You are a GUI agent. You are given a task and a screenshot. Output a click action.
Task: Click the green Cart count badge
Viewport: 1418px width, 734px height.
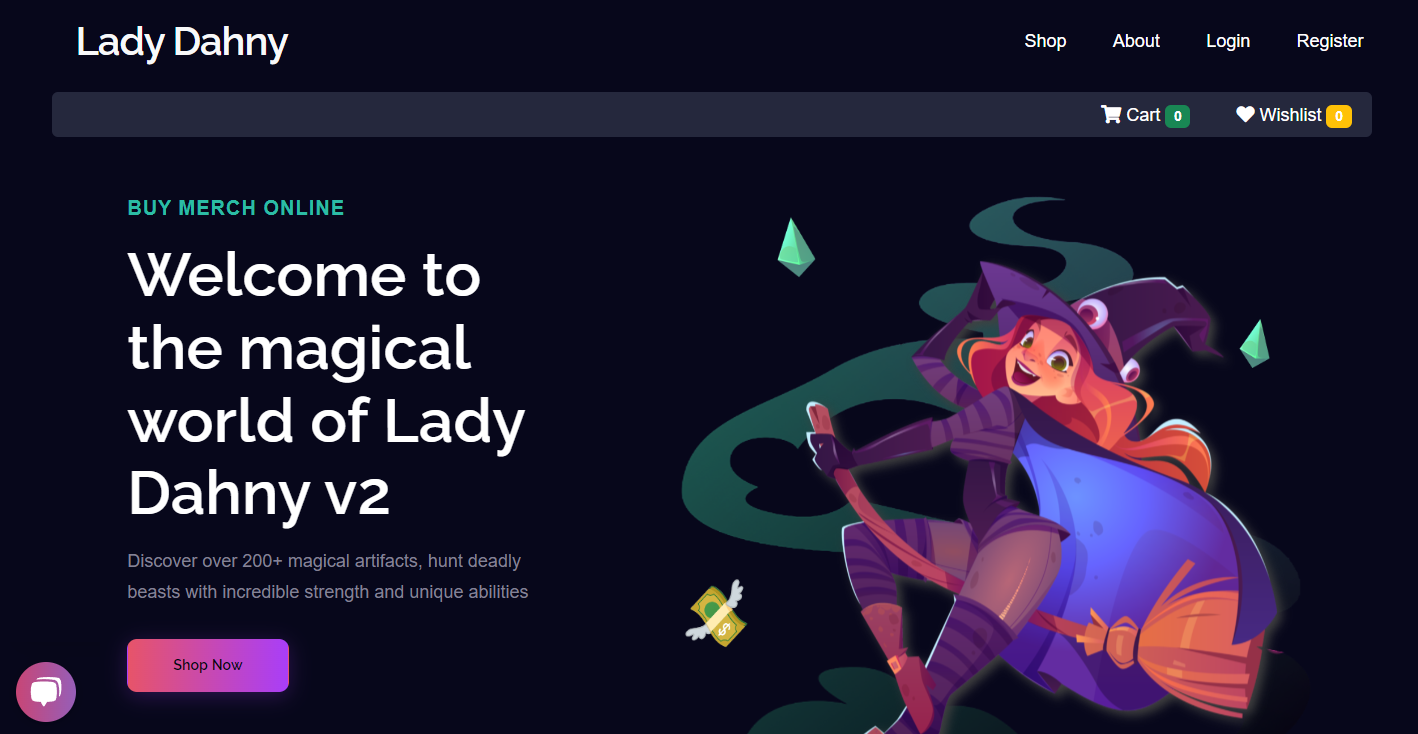[1178, 116]
